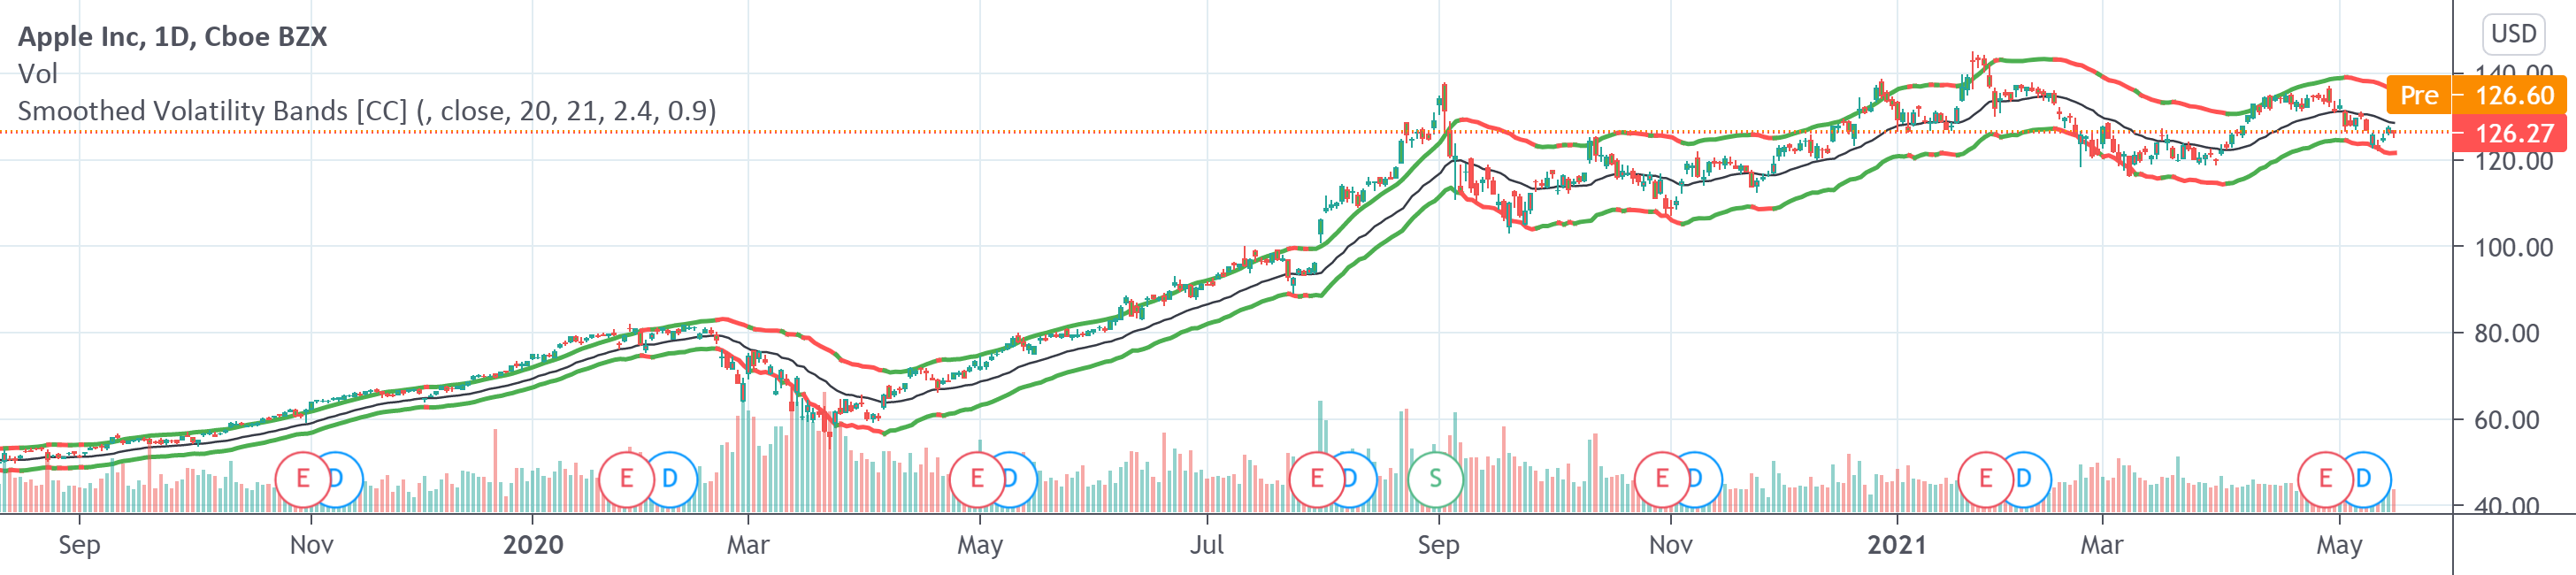Open the USD currency selector

(2513, 34)
